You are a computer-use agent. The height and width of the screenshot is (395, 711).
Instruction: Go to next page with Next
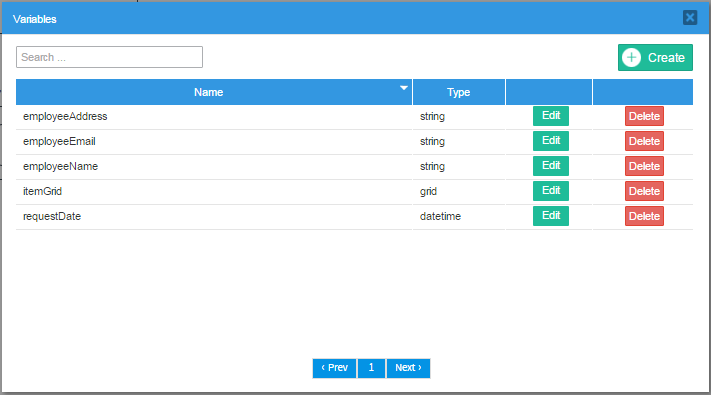coord(408,368)
